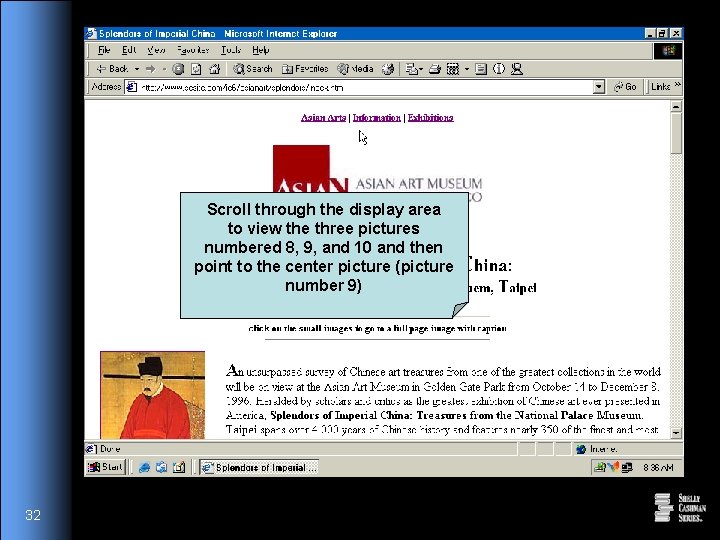Click the Internet zone status icon

[581, 449]
